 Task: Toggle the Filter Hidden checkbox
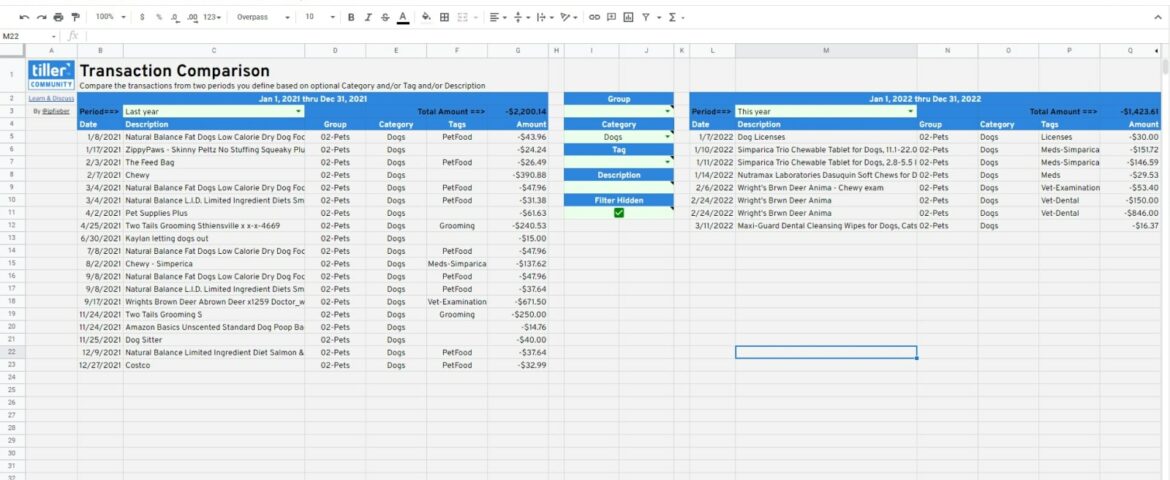click(619, 213)
